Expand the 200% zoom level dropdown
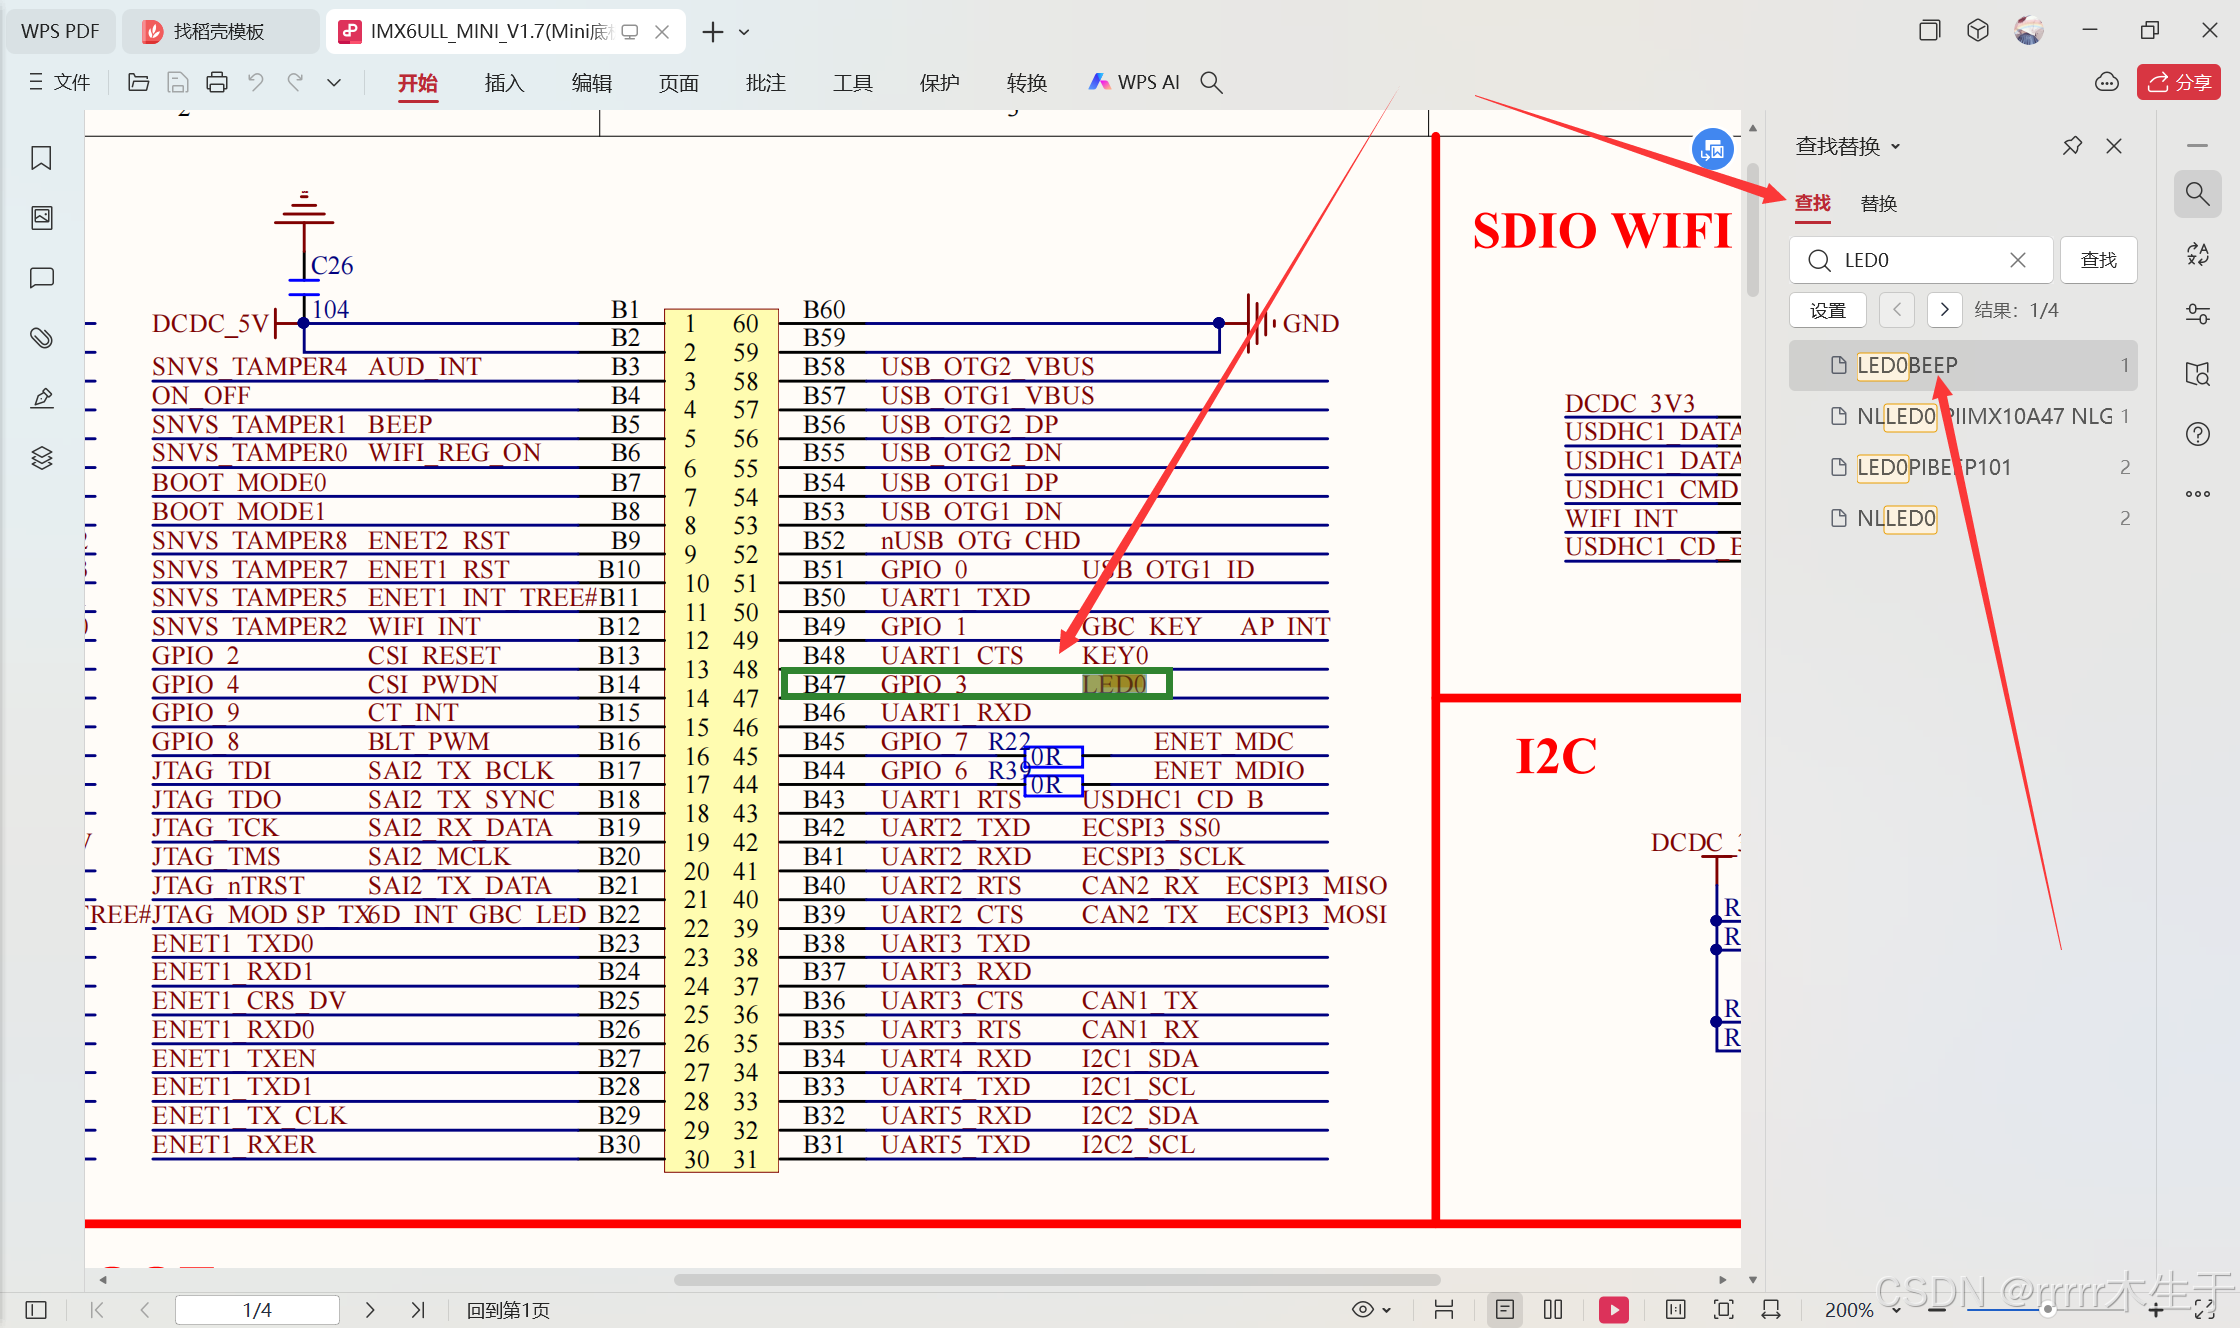 click(1896, 1310)
